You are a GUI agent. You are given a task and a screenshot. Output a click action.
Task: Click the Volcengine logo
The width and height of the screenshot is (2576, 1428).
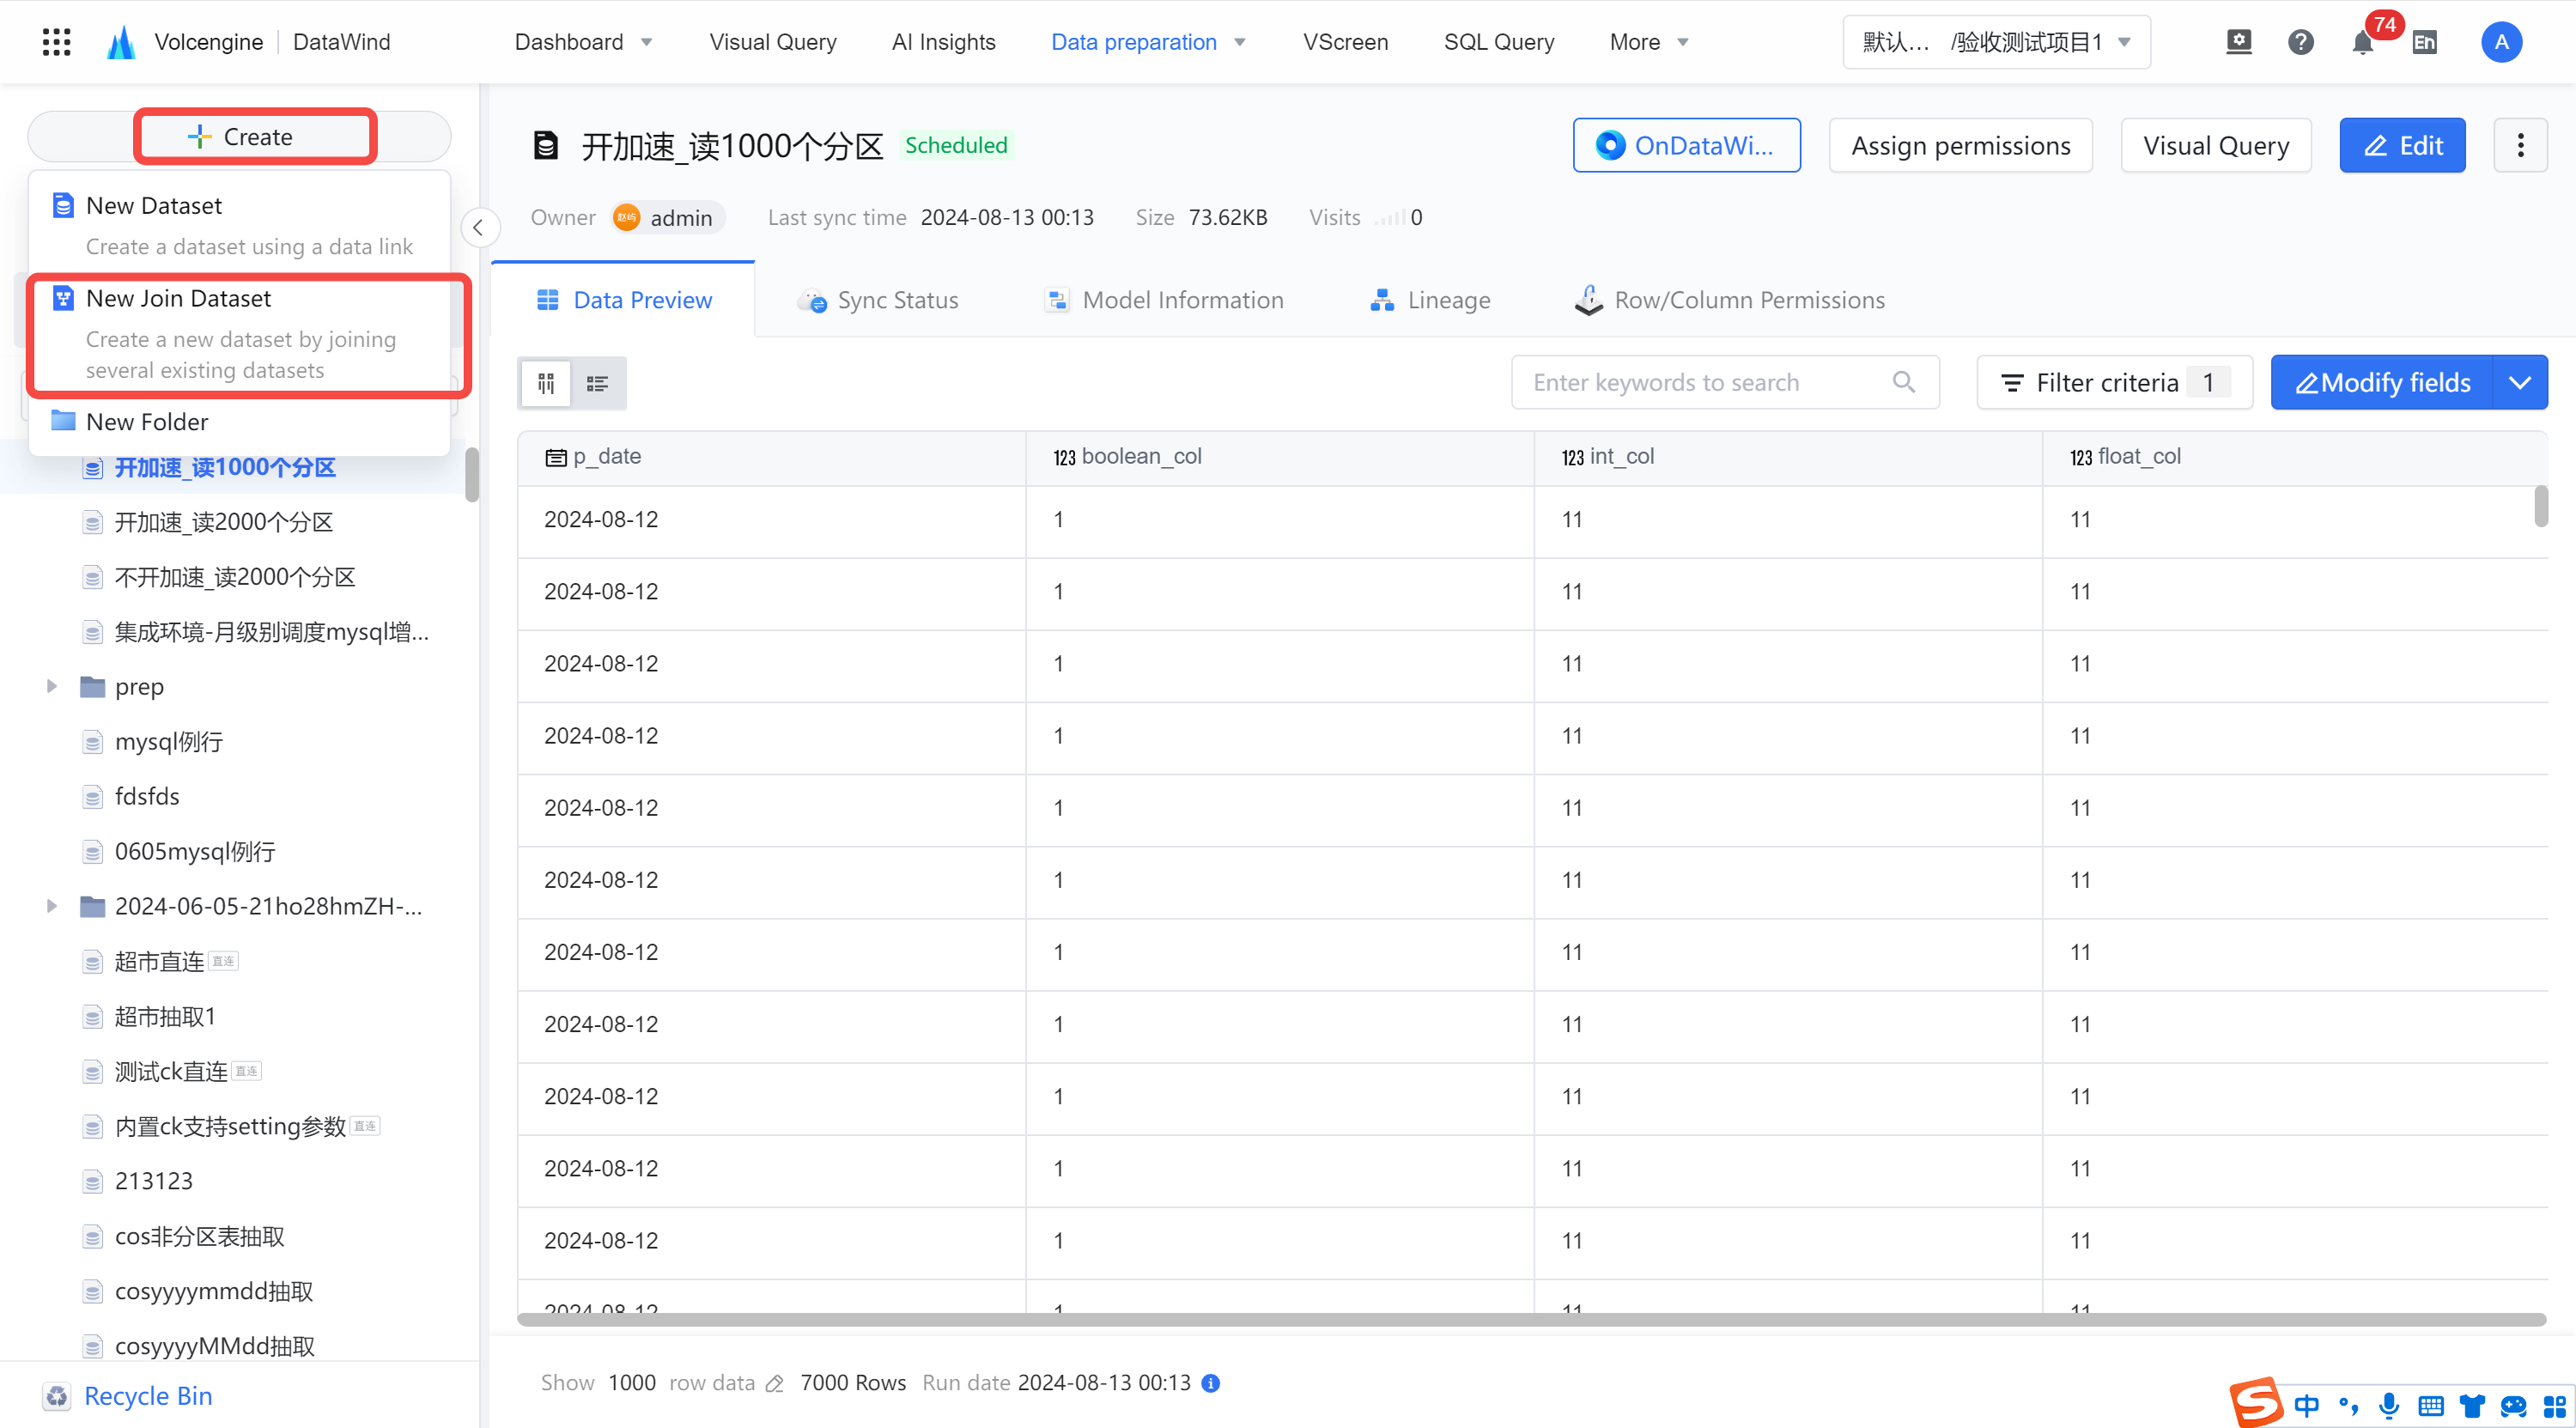(121, 42)
